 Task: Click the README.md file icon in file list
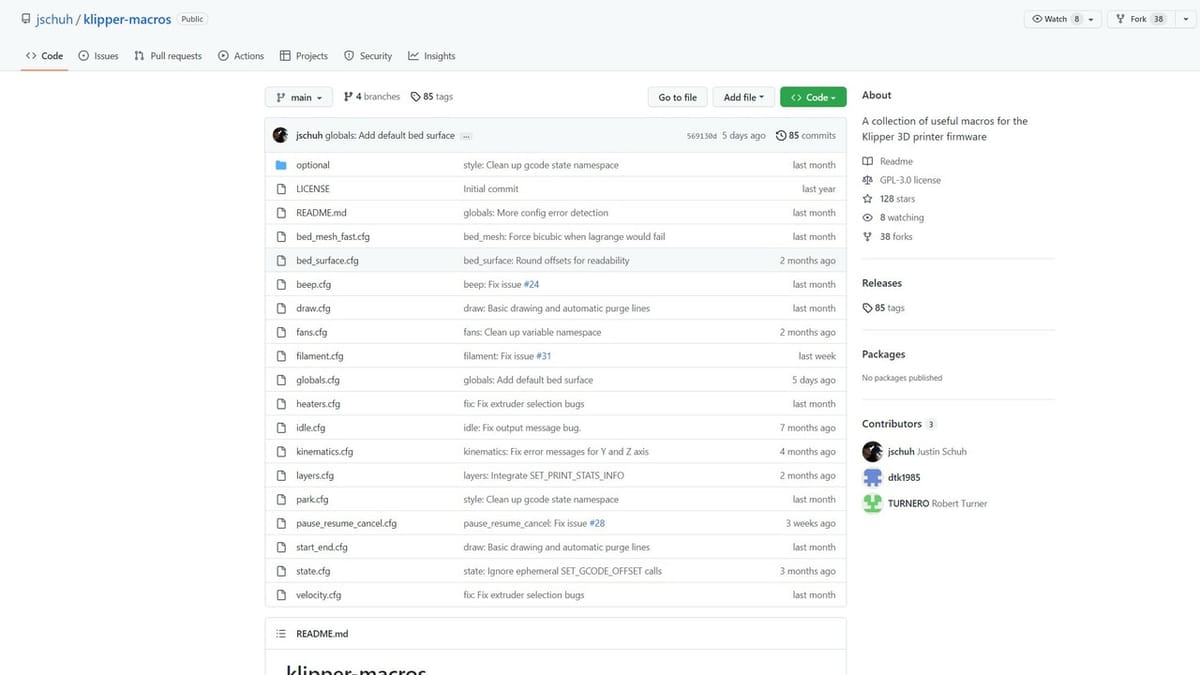coord(281,213)
